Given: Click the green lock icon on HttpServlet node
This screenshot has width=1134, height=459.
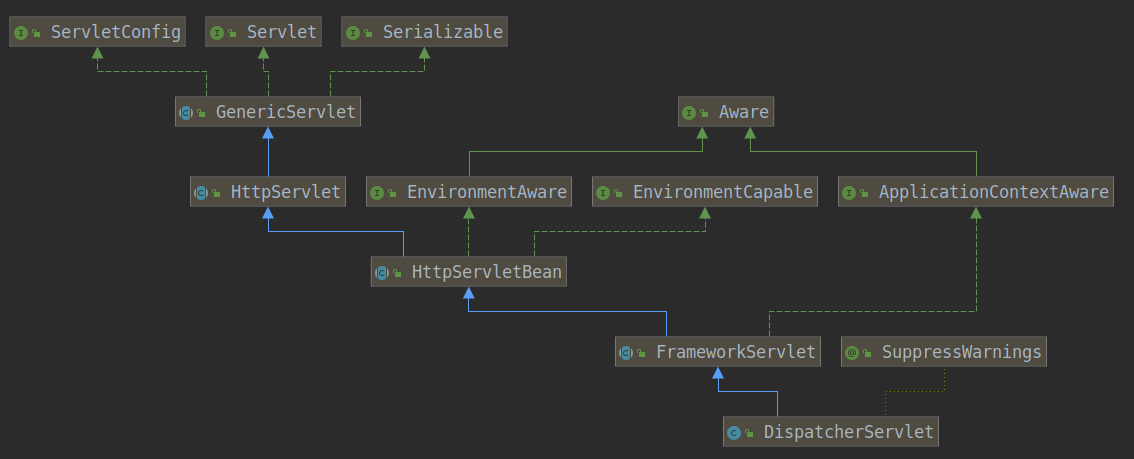Looking at the screenshot, I should (x=216, y=194).
